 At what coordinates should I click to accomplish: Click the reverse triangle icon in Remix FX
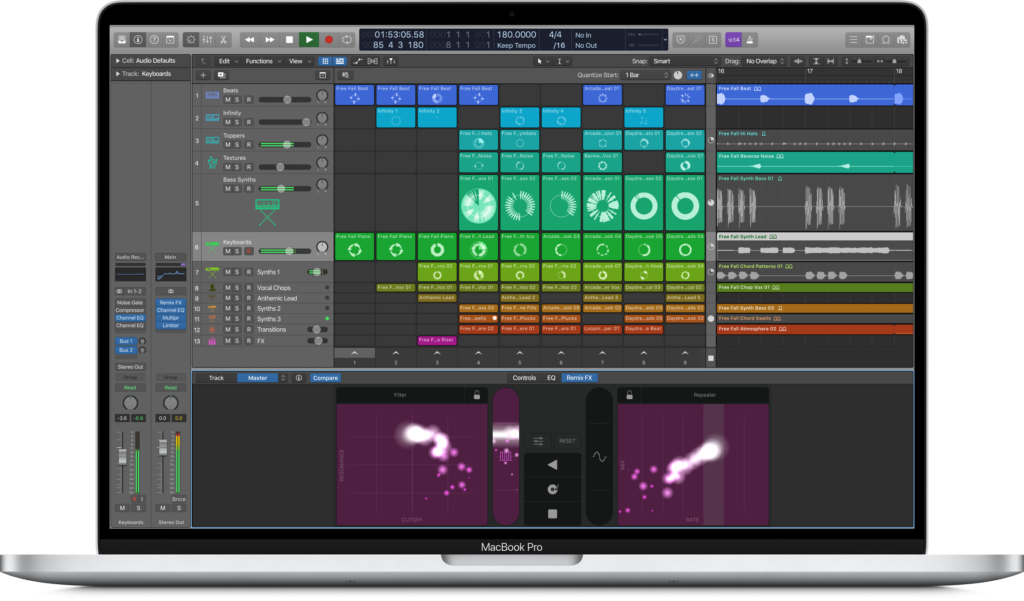click(553, 464)
